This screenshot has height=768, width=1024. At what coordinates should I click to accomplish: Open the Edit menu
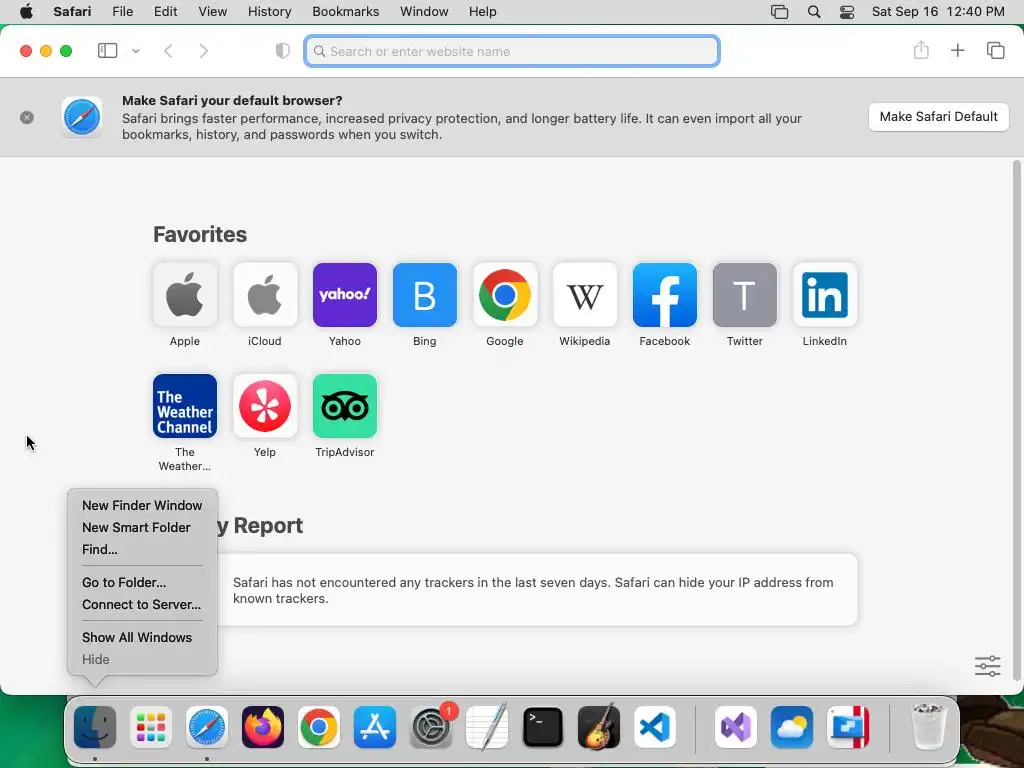[165, 12]
